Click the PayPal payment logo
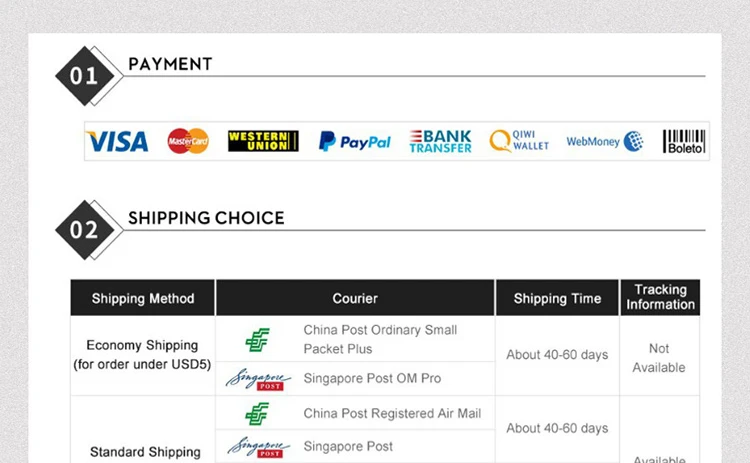The height and width of the screenshot is (463, 750). pyautogui.click(x=355, y=142)
